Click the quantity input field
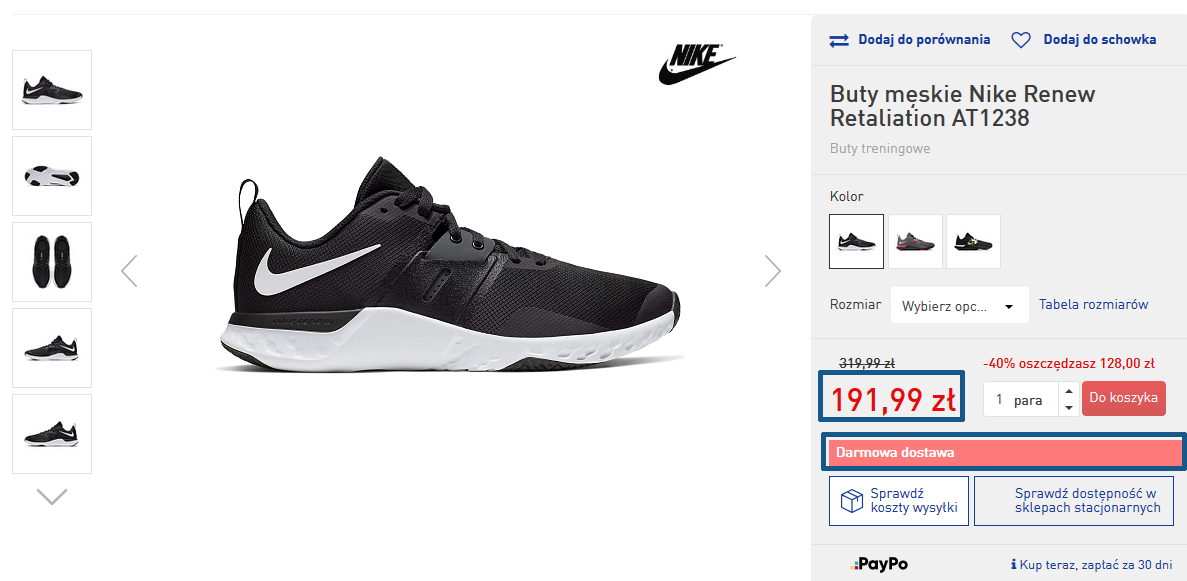The image size is (1187, 581). [x=1018, y=400]
